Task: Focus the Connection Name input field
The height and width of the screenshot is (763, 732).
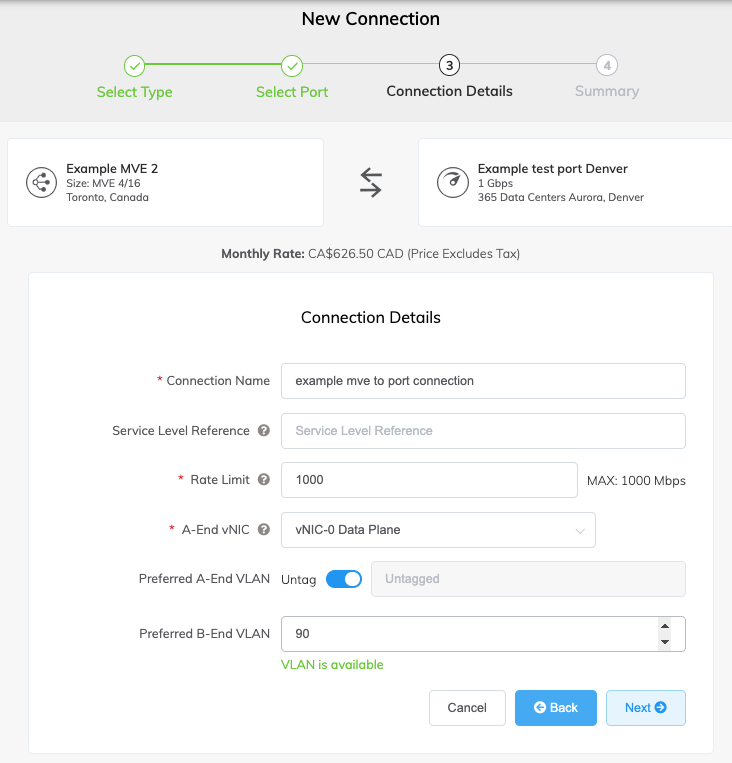Action: tap(483, 381)
